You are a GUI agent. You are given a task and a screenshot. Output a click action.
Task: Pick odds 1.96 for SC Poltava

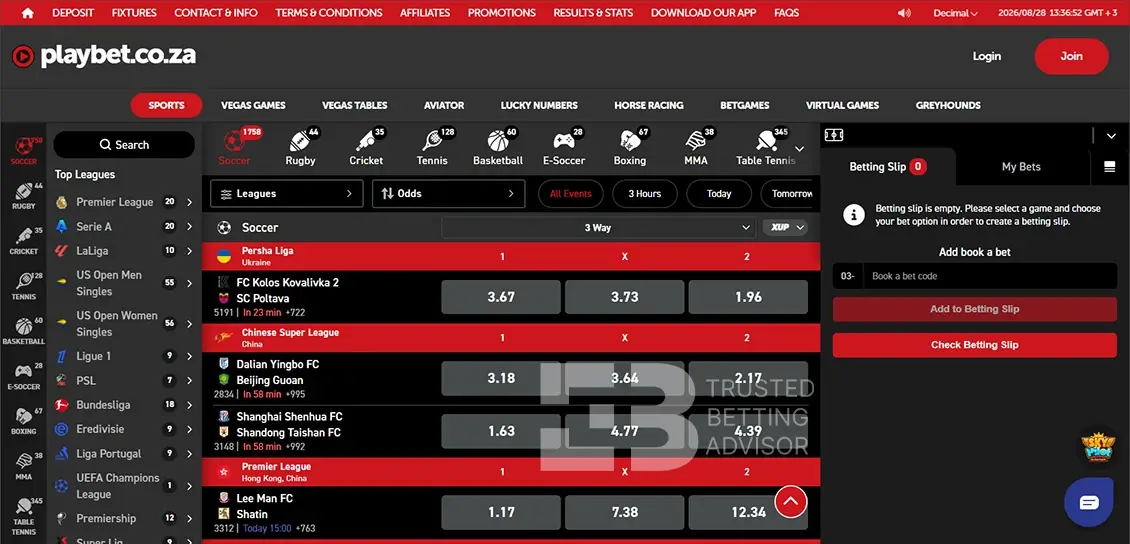(748, 297)
